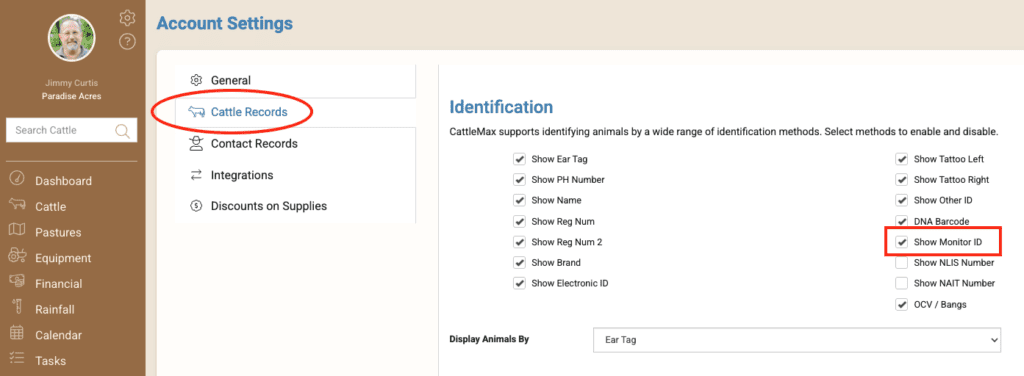This screenshot has width=1024, height=376.
Task: Toggle Show Tattoo Right checkbox
Action: click(x=902, y=180)
